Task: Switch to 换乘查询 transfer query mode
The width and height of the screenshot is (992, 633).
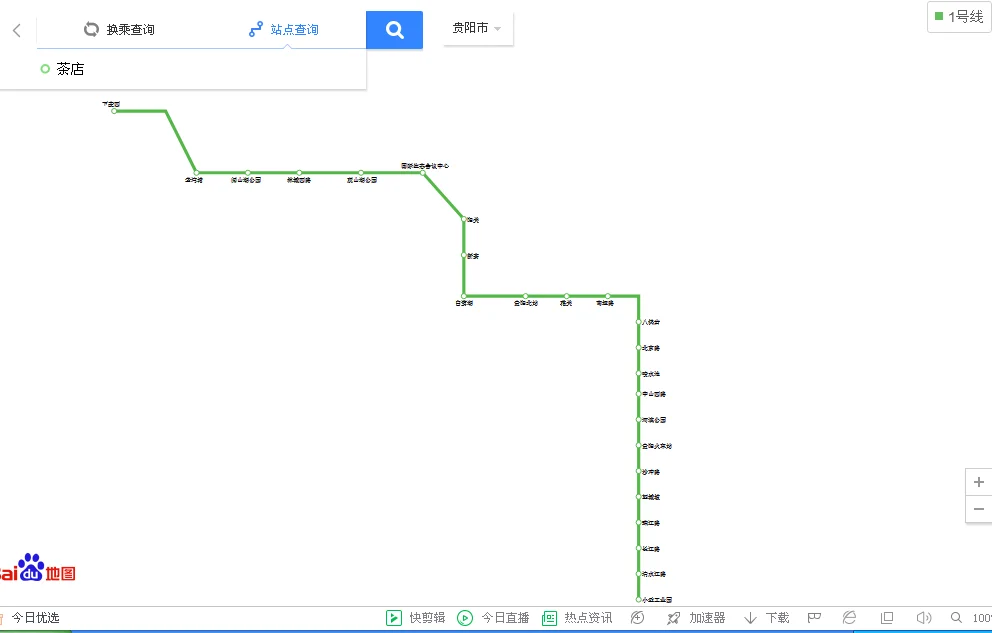Action: pos(119,29)
